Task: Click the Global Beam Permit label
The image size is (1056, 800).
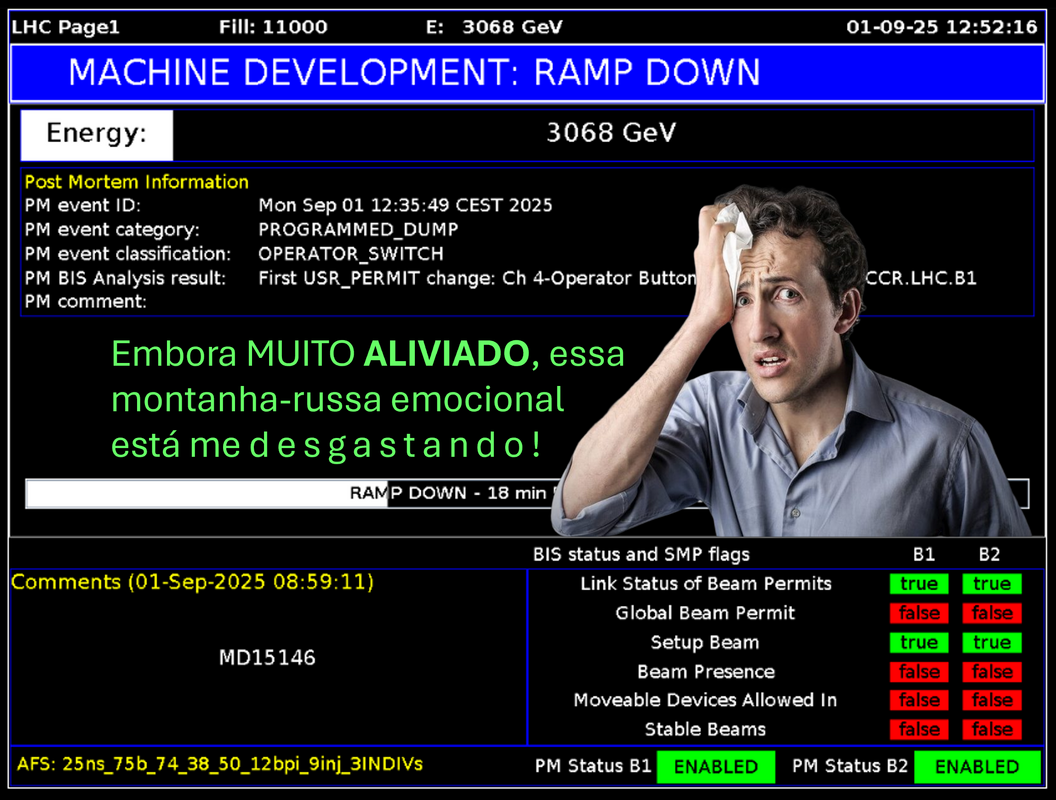Action: pyautogui.click(x=705, y=613)
